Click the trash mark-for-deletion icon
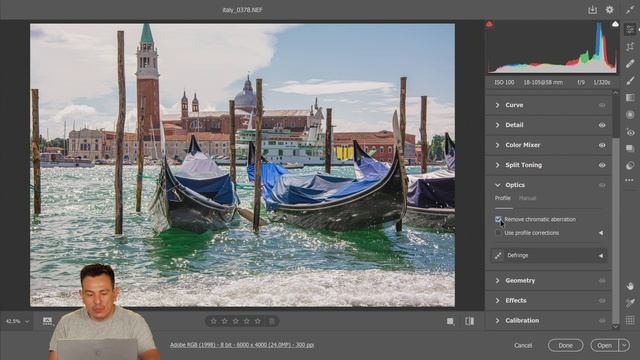This screenshot has height=360, width=640. 272,321
